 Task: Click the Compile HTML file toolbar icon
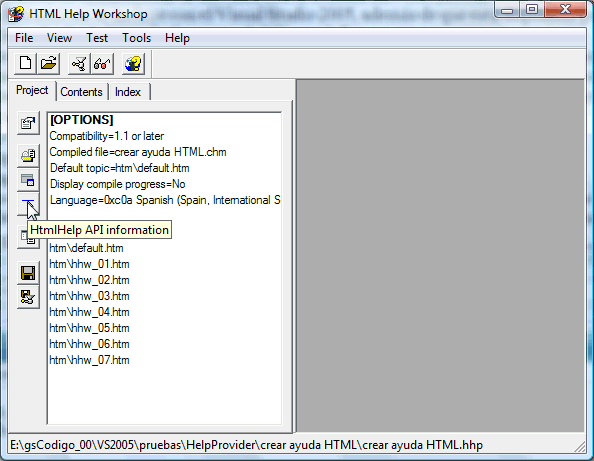(x=79, y=63)
